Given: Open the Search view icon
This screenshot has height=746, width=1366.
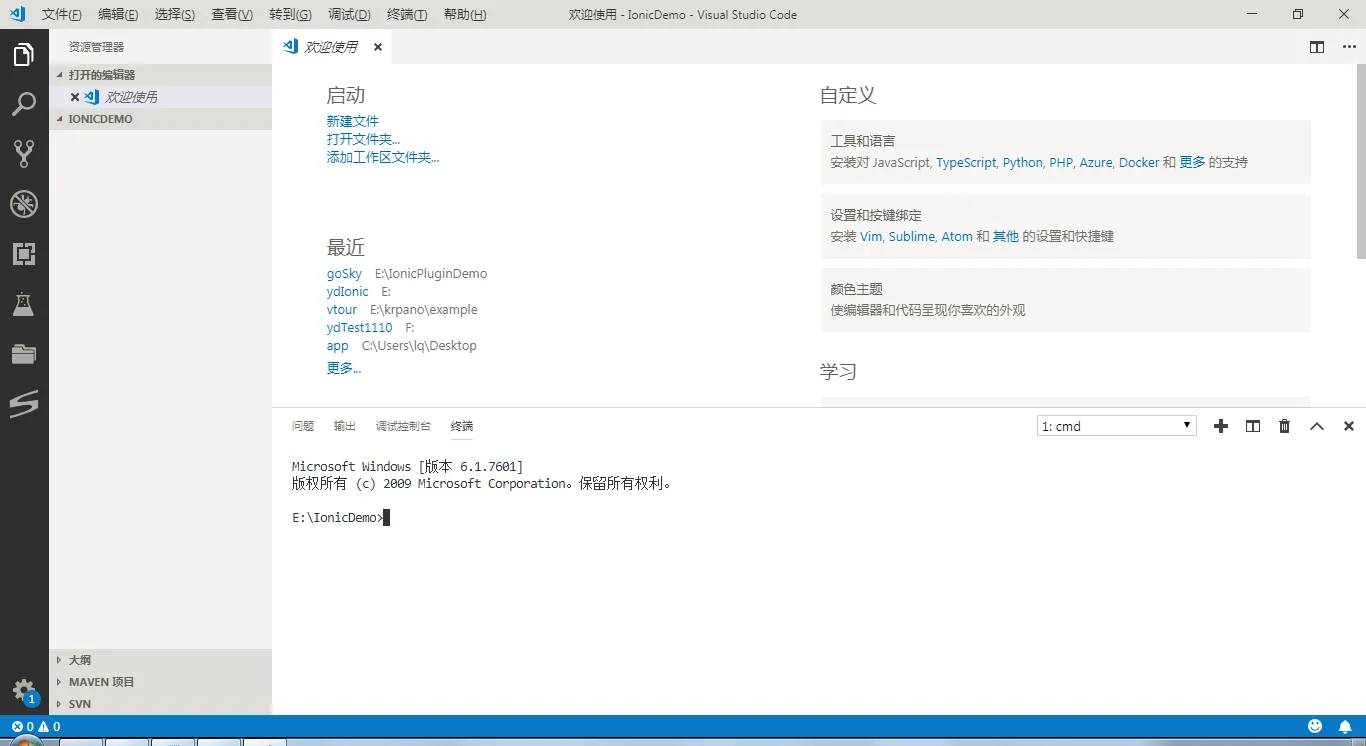Looking at the screenshot, I should point(24,104).
